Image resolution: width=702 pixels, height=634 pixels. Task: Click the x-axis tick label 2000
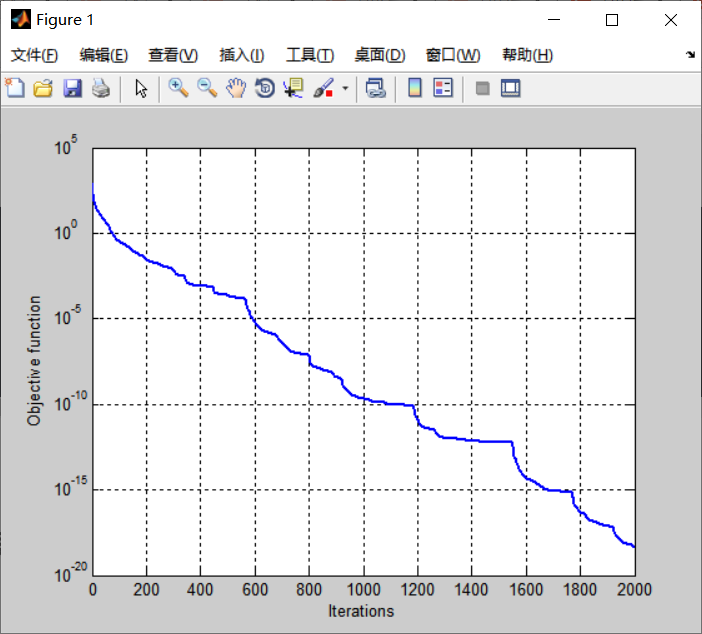634,589
